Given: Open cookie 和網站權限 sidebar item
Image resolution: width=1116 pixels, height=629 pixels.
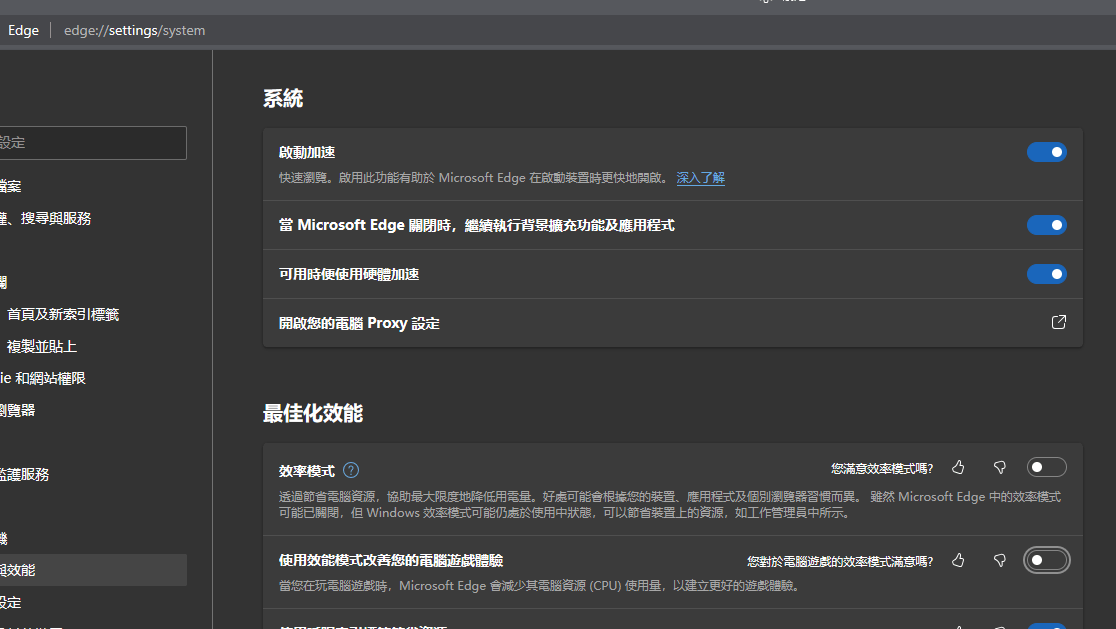Looking at the screenshot, I should [43, 379].
